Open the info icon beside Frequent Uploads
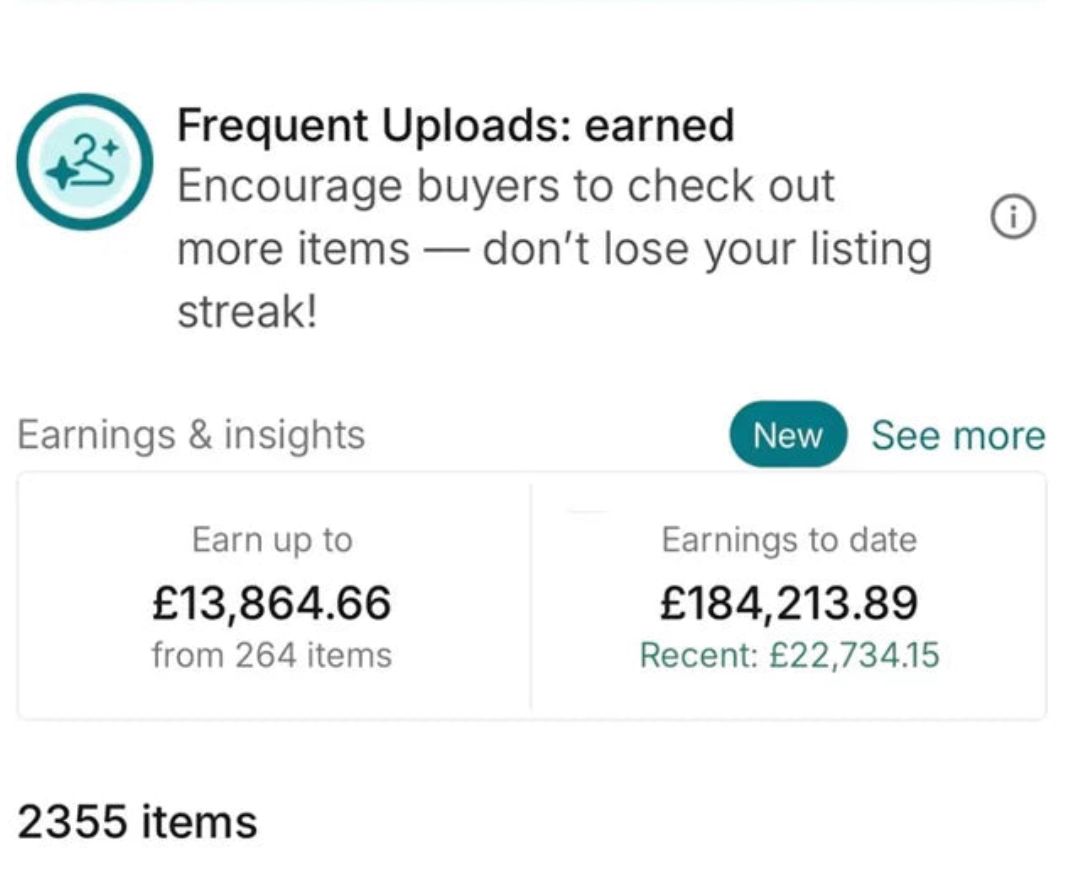Viewport: 1073px width, 887px height. (x=1013, y=218)
